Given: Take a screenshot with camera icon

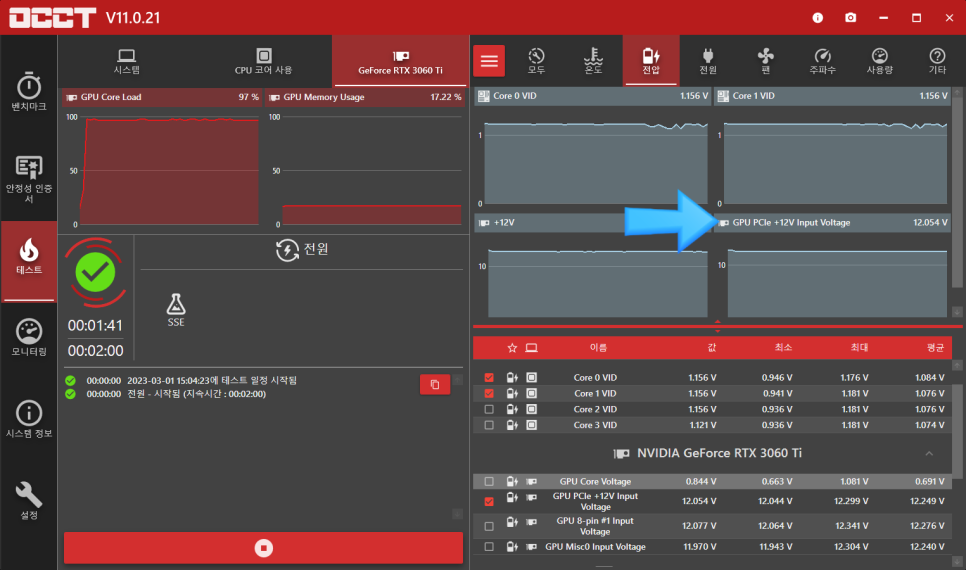Looking at the screenshot, I should [x=851, y=18].
